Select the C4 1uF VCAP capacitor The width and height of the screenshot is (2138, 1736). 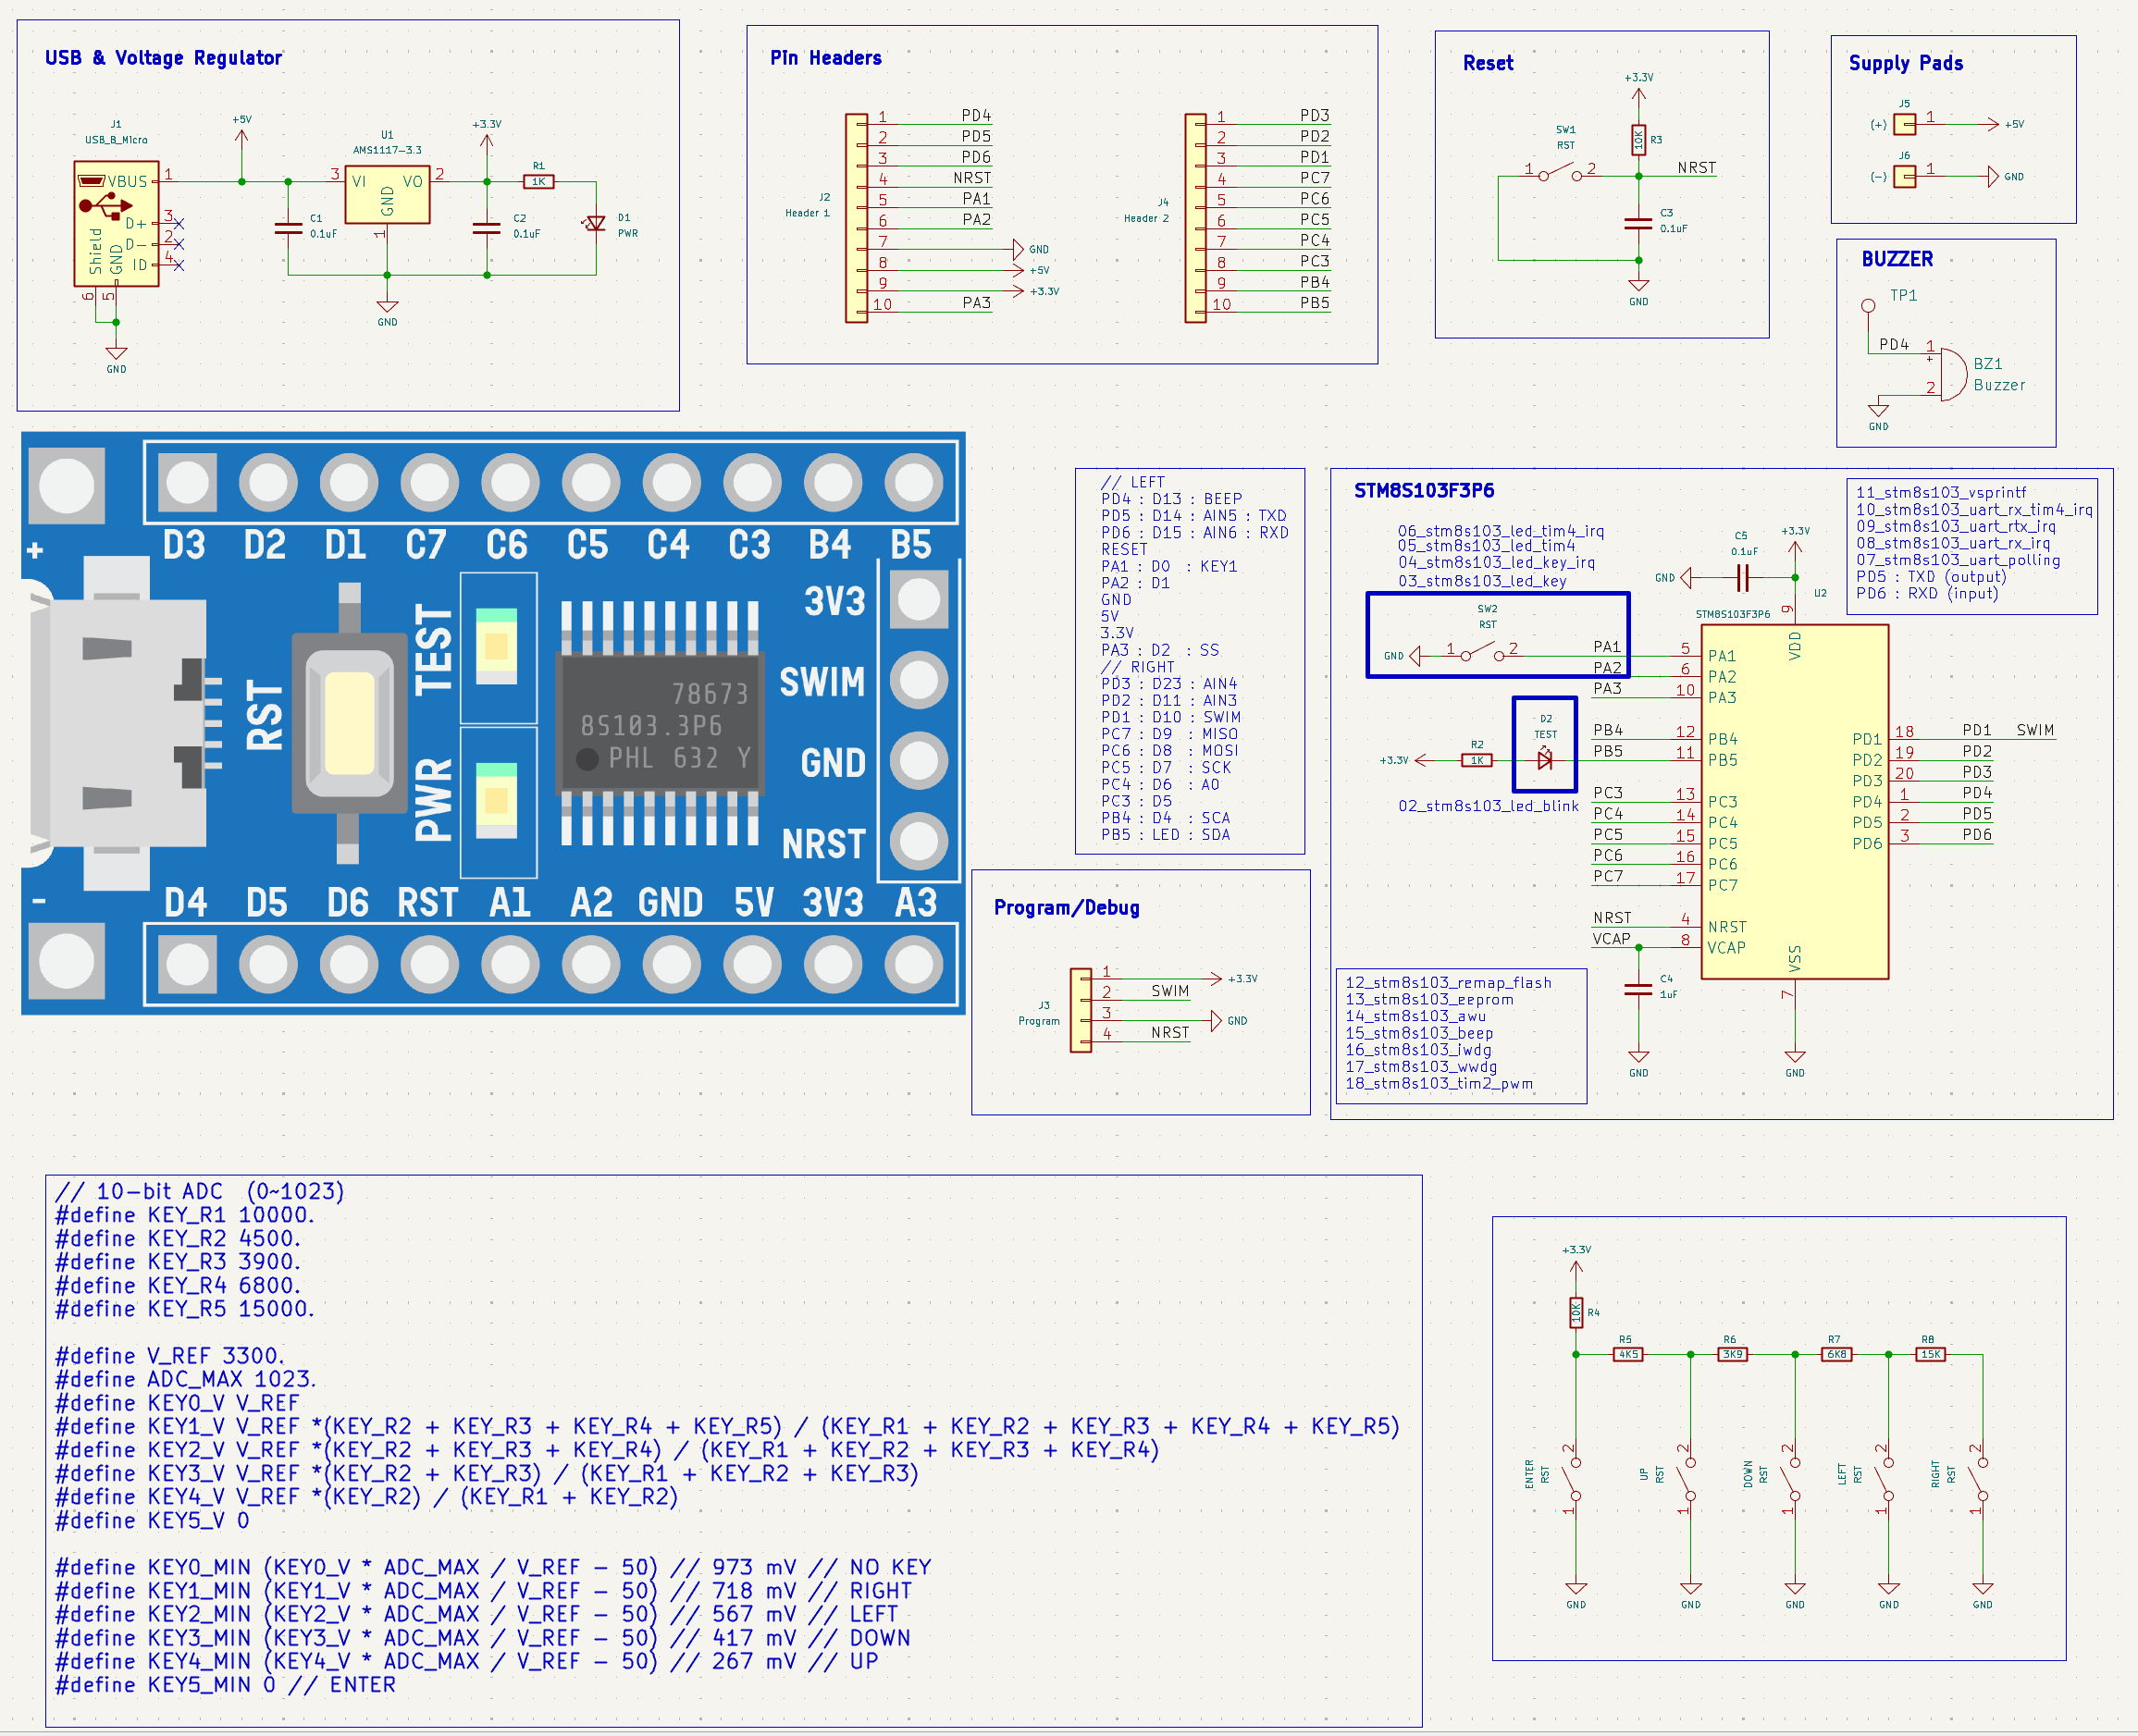(1638, 989)
